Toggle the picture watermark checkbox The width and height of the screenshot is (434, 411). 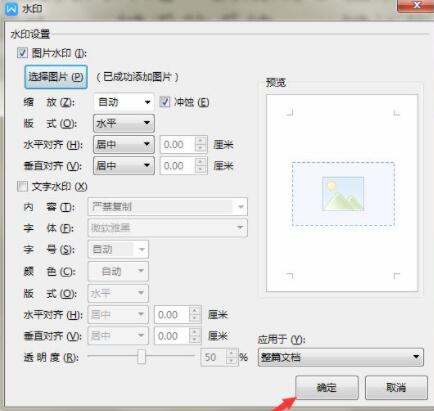pyautogui.click(x=22, y=53)
